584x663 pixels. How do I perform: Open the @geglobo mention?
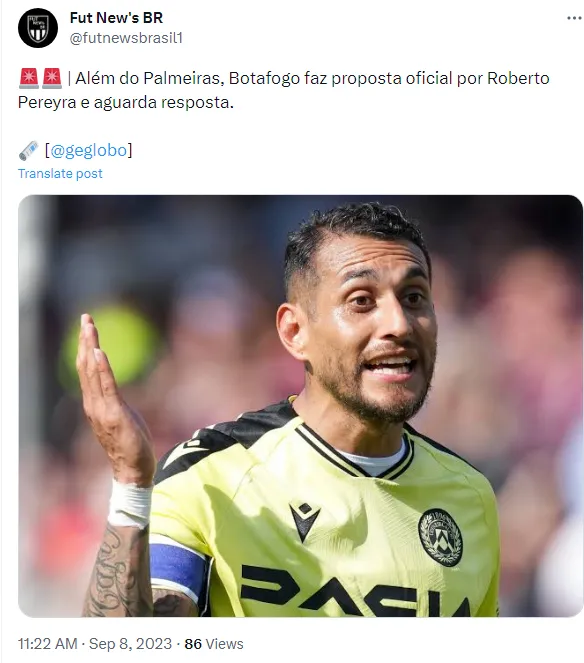coord(88,151)
